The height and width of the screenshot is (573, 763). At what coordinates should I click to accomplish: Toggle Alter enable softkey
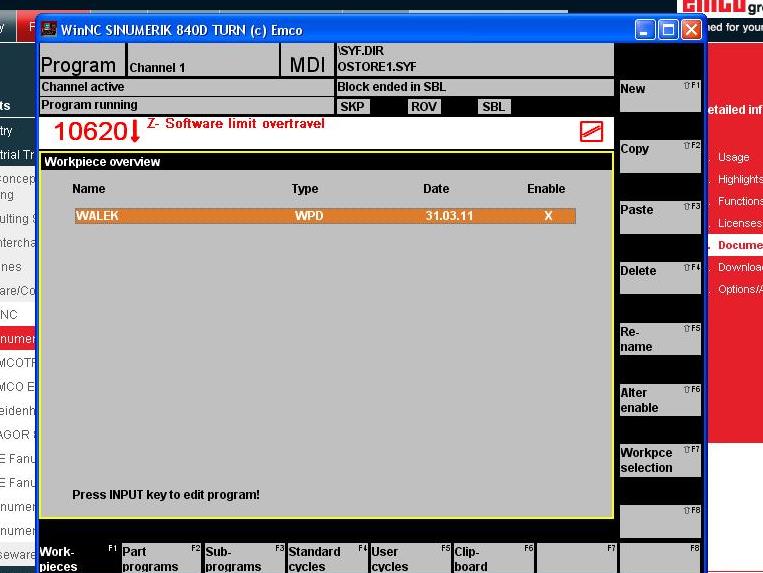[x=660, y=400]
